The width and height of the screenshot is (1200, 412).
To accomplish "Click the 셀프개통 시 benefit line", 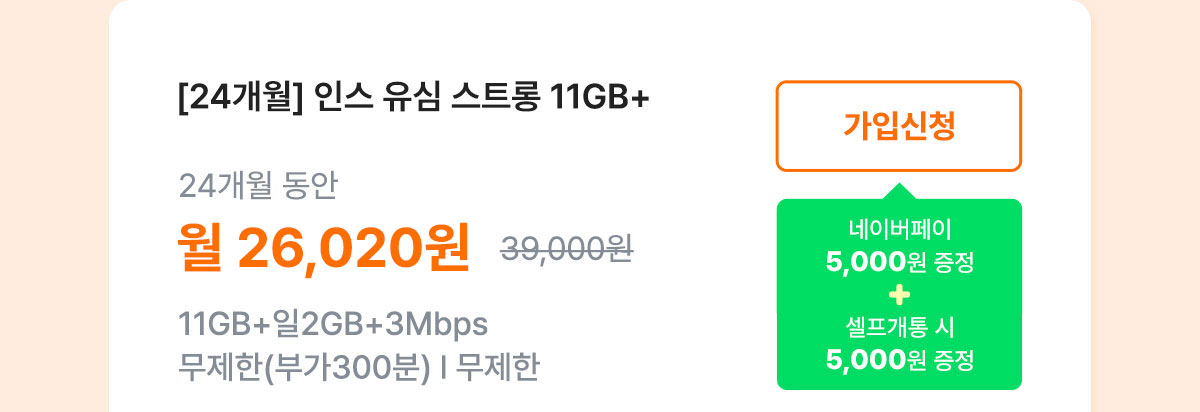I will (x=899, y=329).
